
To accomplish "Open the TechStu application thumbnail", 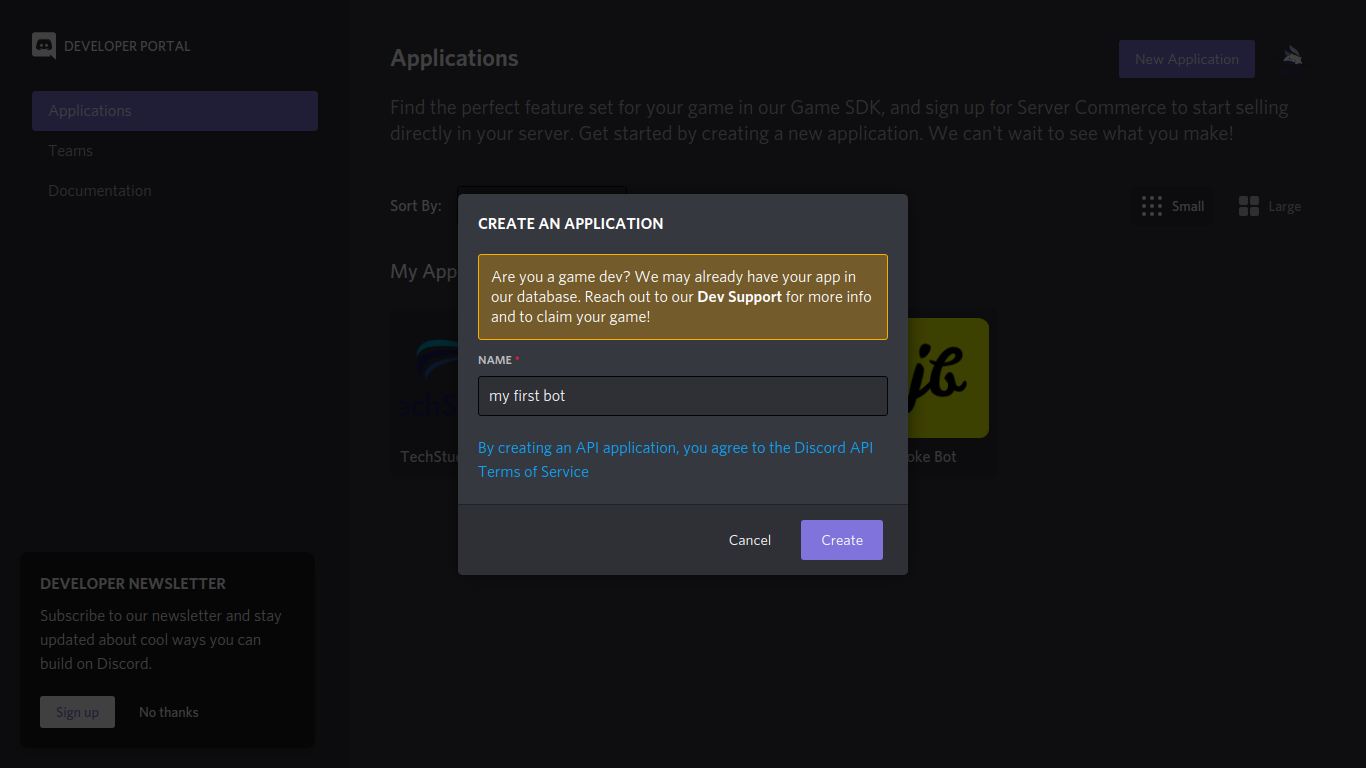I will (428, 378).
